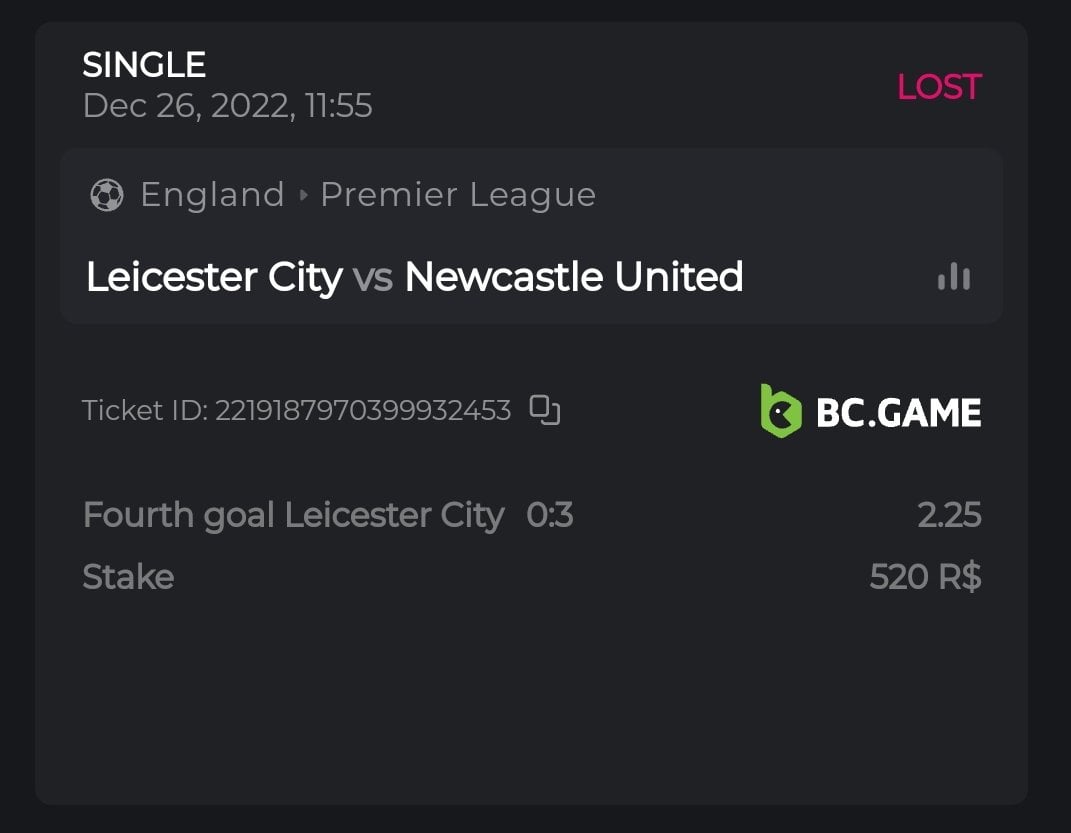Screen dimensions: 1071x833
Task: Click Newcastle United team name
Action: pyautogui.click(x=573, y=277)
